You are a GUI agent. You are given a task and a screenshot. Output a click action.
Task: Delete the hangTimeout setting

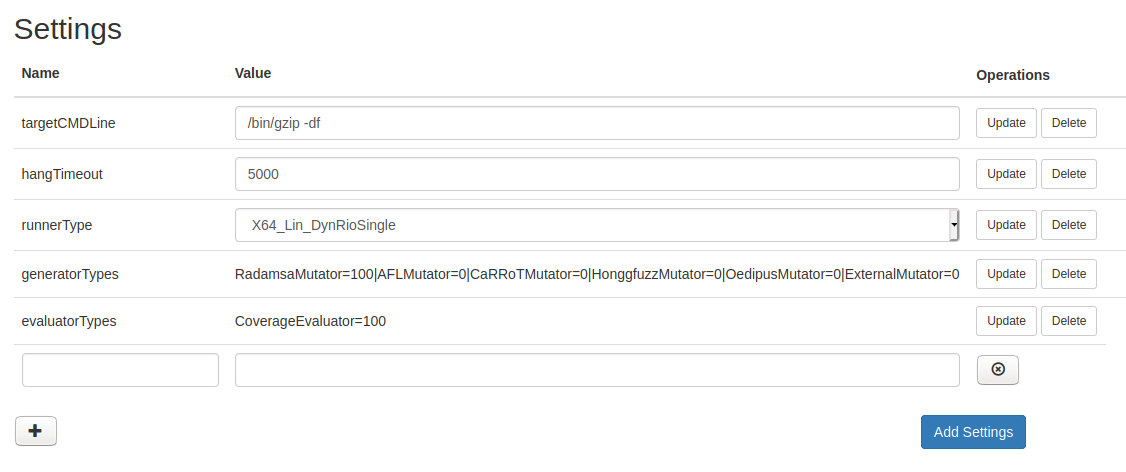[1068, 174]
